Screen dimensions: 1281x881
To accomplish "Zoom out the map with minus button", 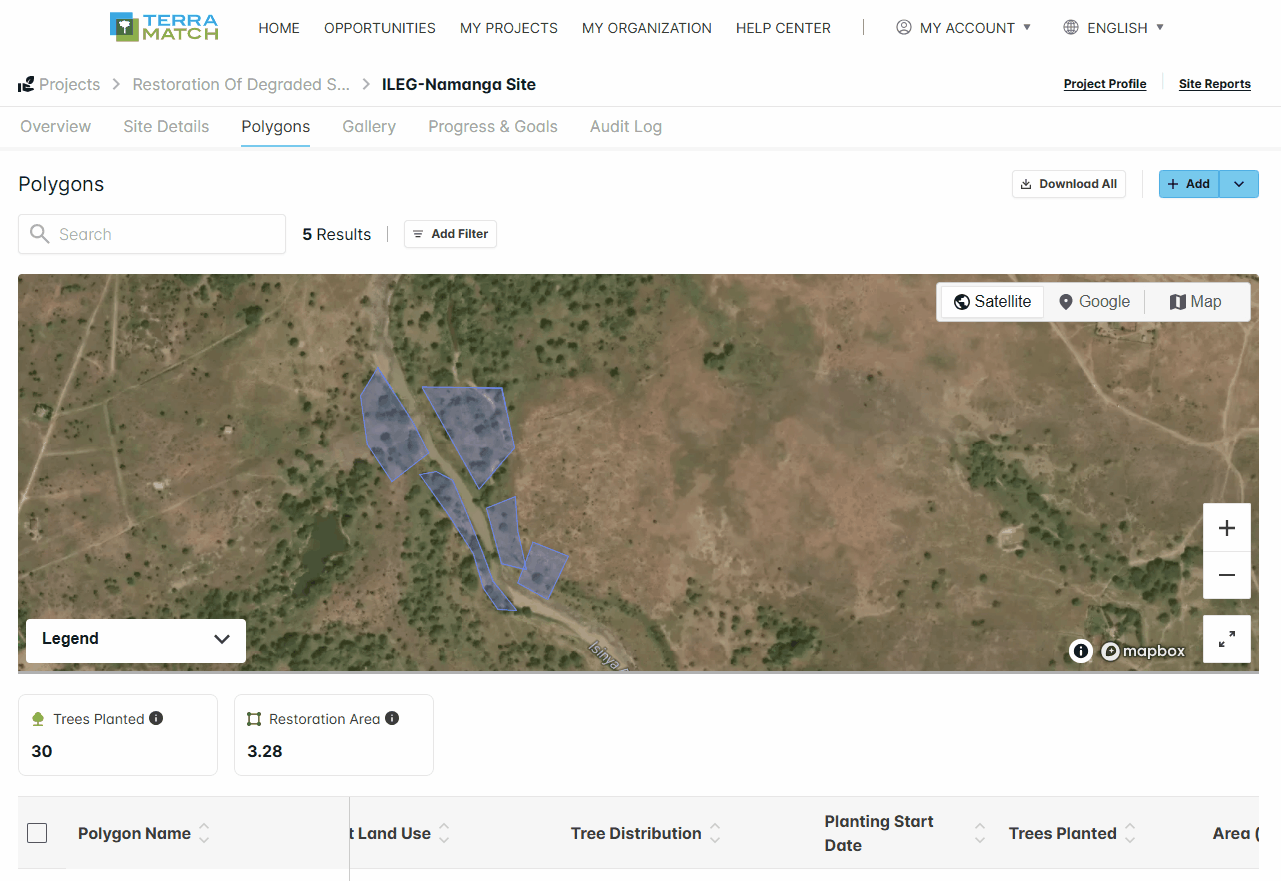I will 1227,575.
